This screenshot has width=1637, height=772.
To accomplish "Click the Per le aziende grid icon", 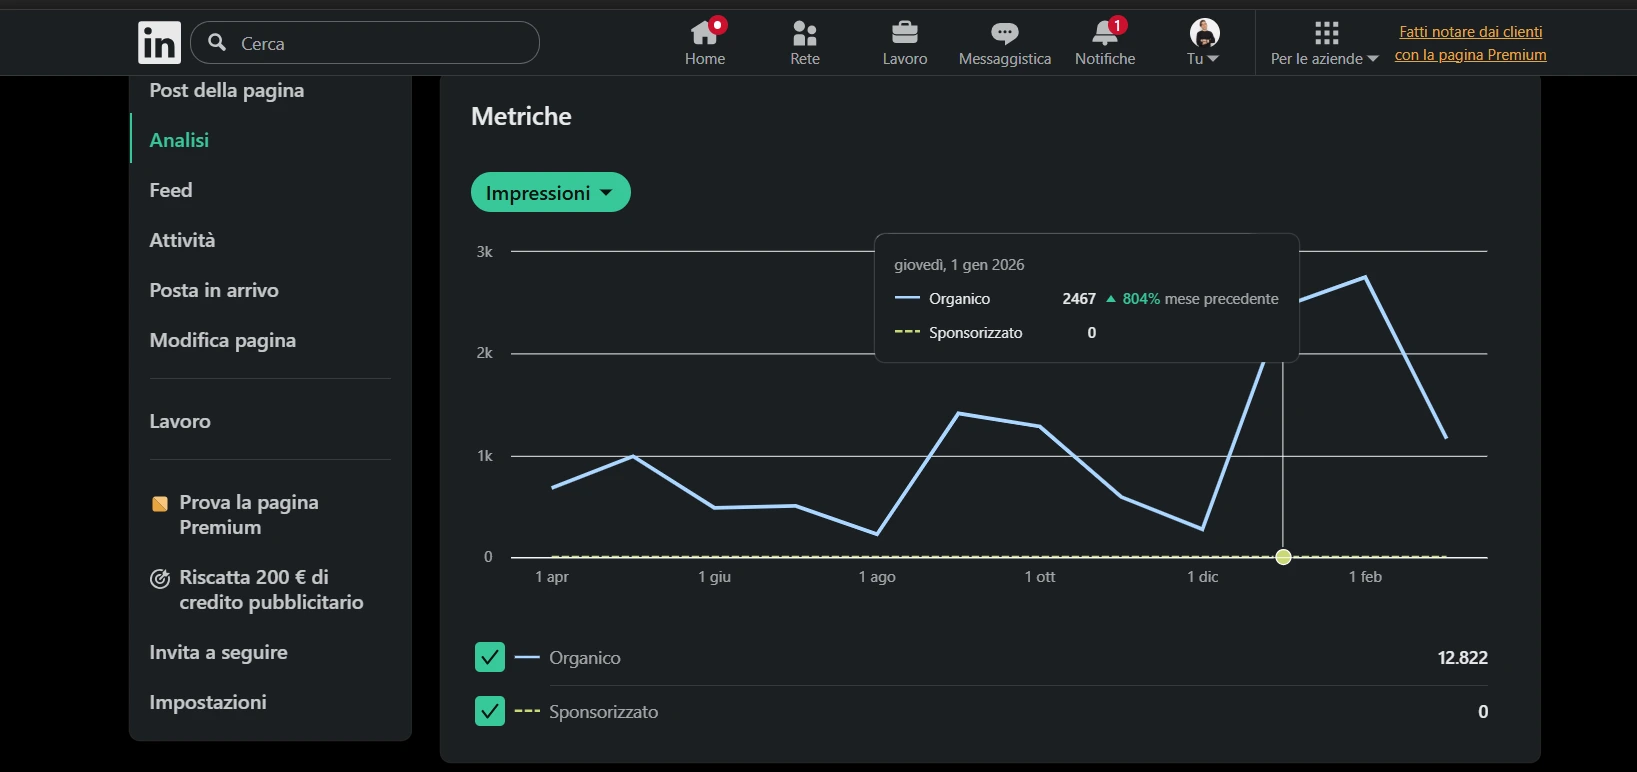I will [1326, 33].
